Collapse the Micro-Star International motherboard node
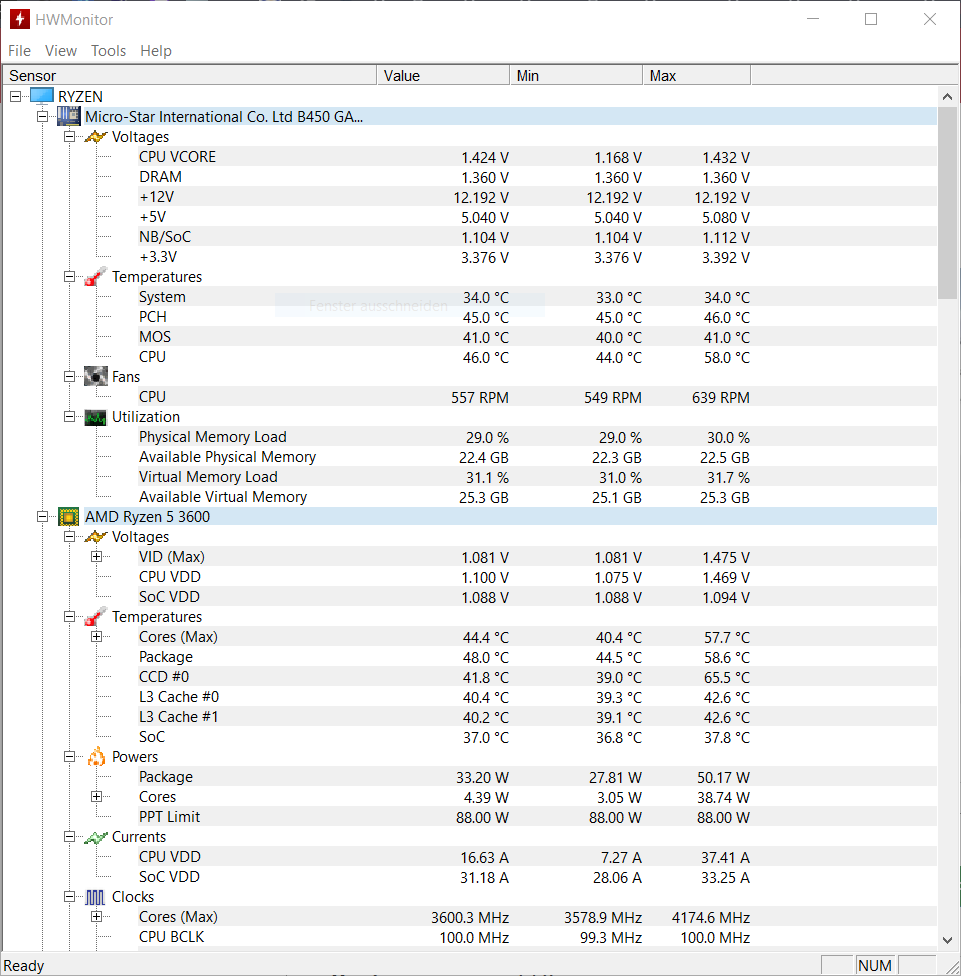This screenshot has height=976, width=961. [x=42, y=116]
